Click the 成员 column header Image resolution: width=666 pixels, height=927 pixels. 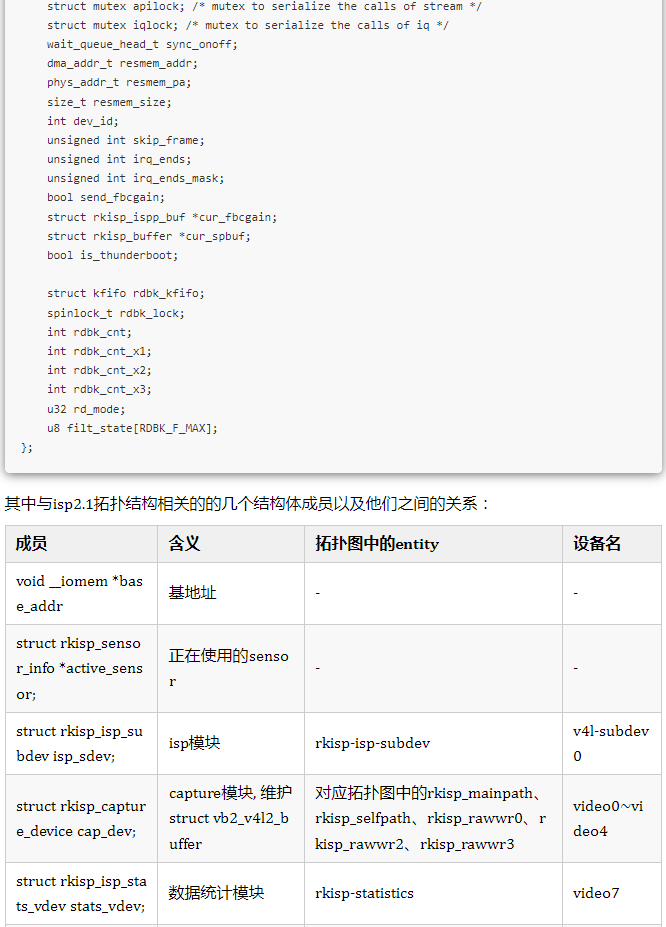32,544
